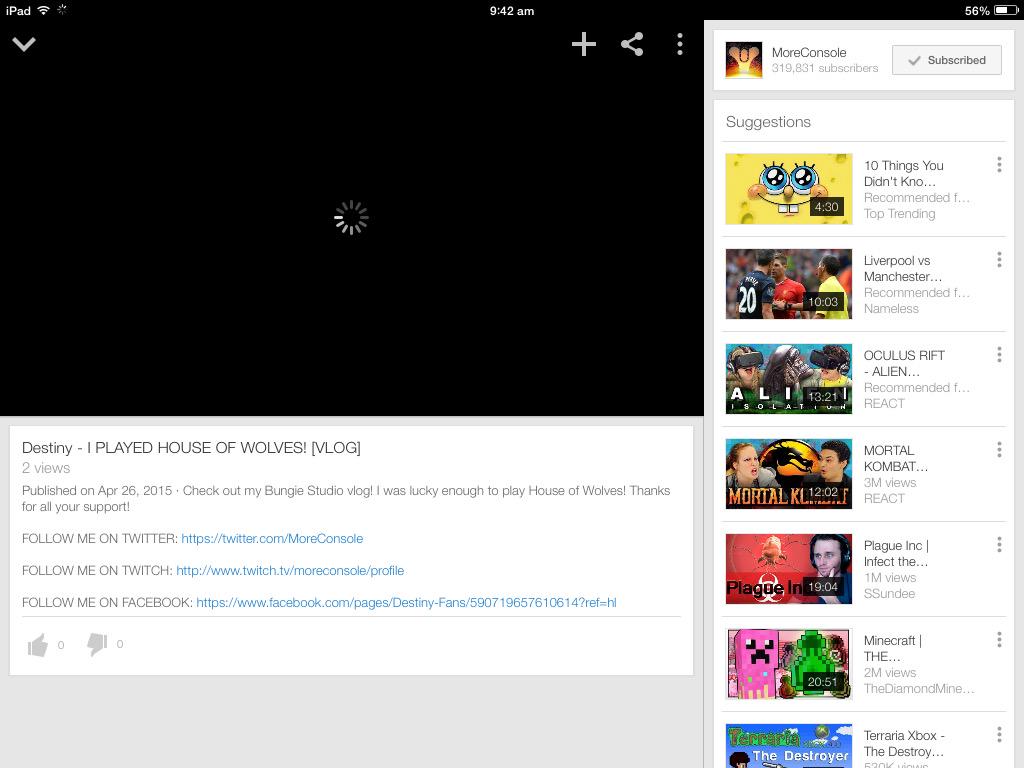Open the Oculus Rift Alien Isolation thumbnail
The height and width of the screenshot is (768, 1024).
(789, 379)
